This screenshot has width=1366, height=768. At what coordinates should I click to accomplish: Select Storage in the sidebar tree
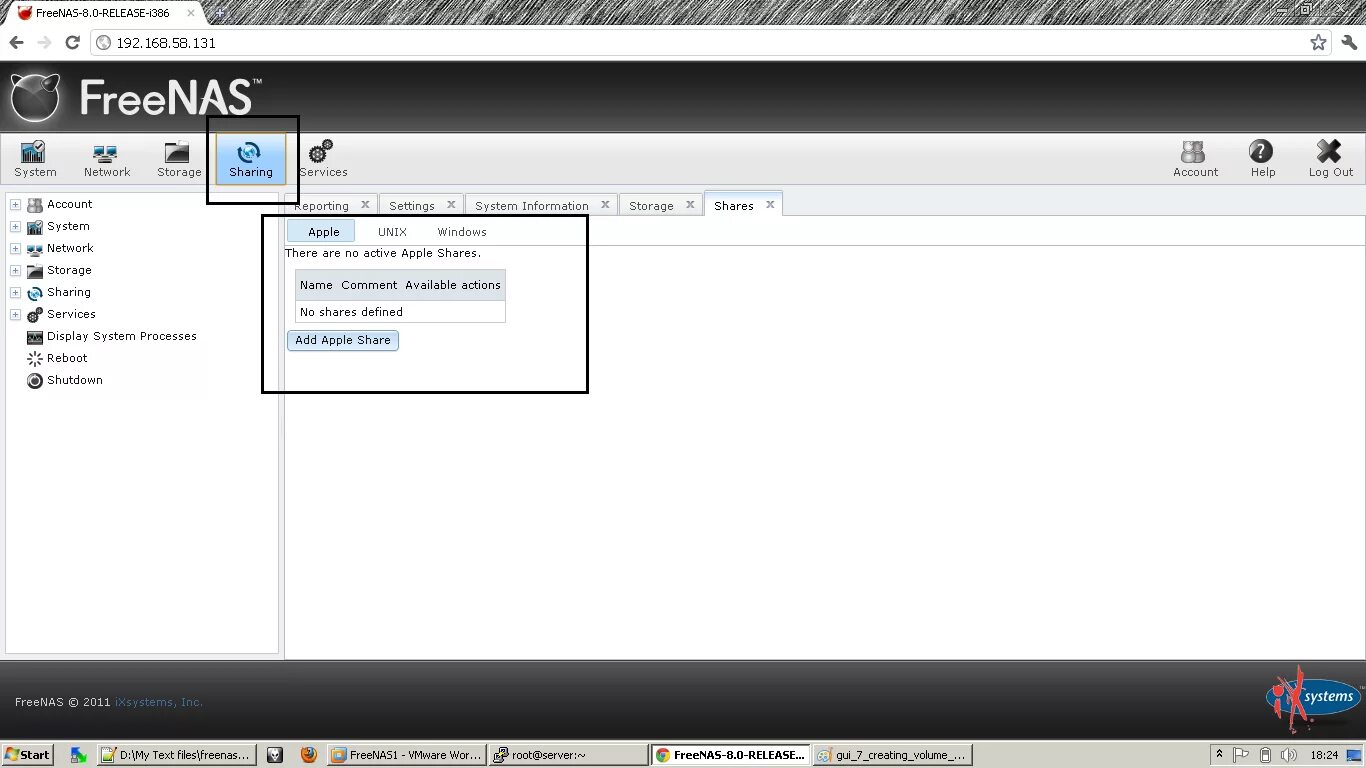click(69, 270)
